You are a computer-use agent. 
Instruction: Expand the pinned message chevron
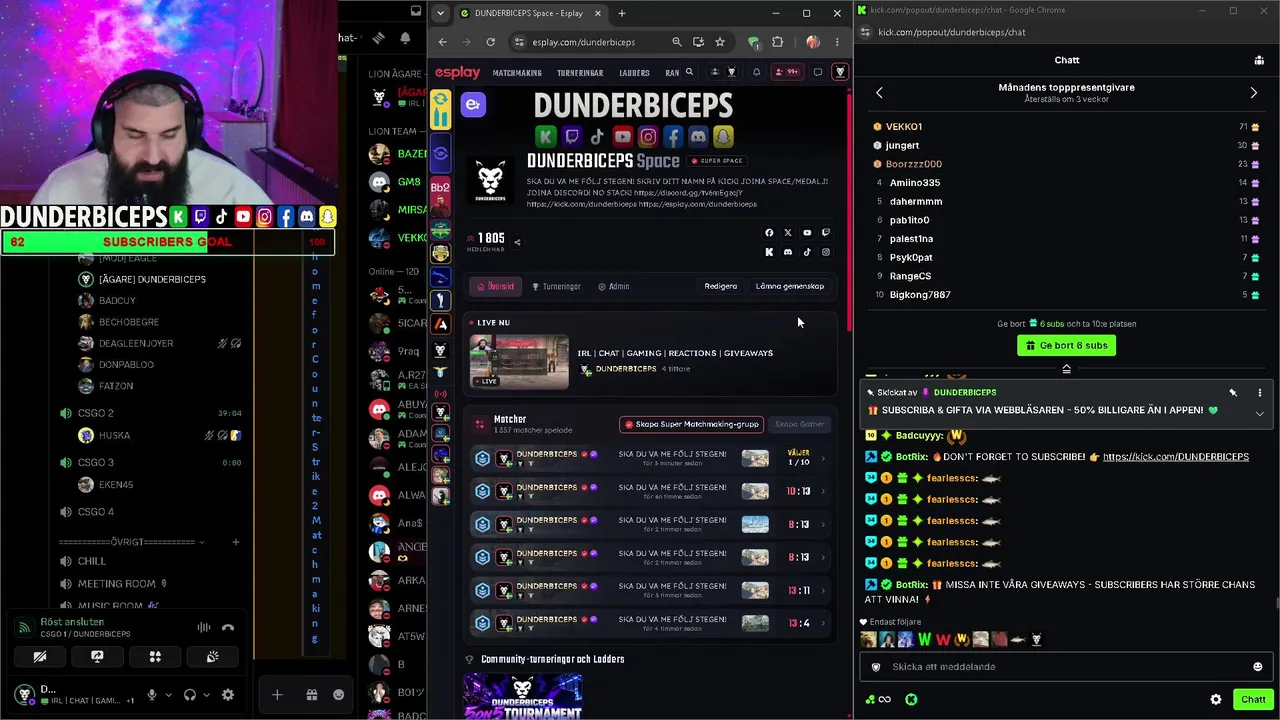tap(1259, 412)
